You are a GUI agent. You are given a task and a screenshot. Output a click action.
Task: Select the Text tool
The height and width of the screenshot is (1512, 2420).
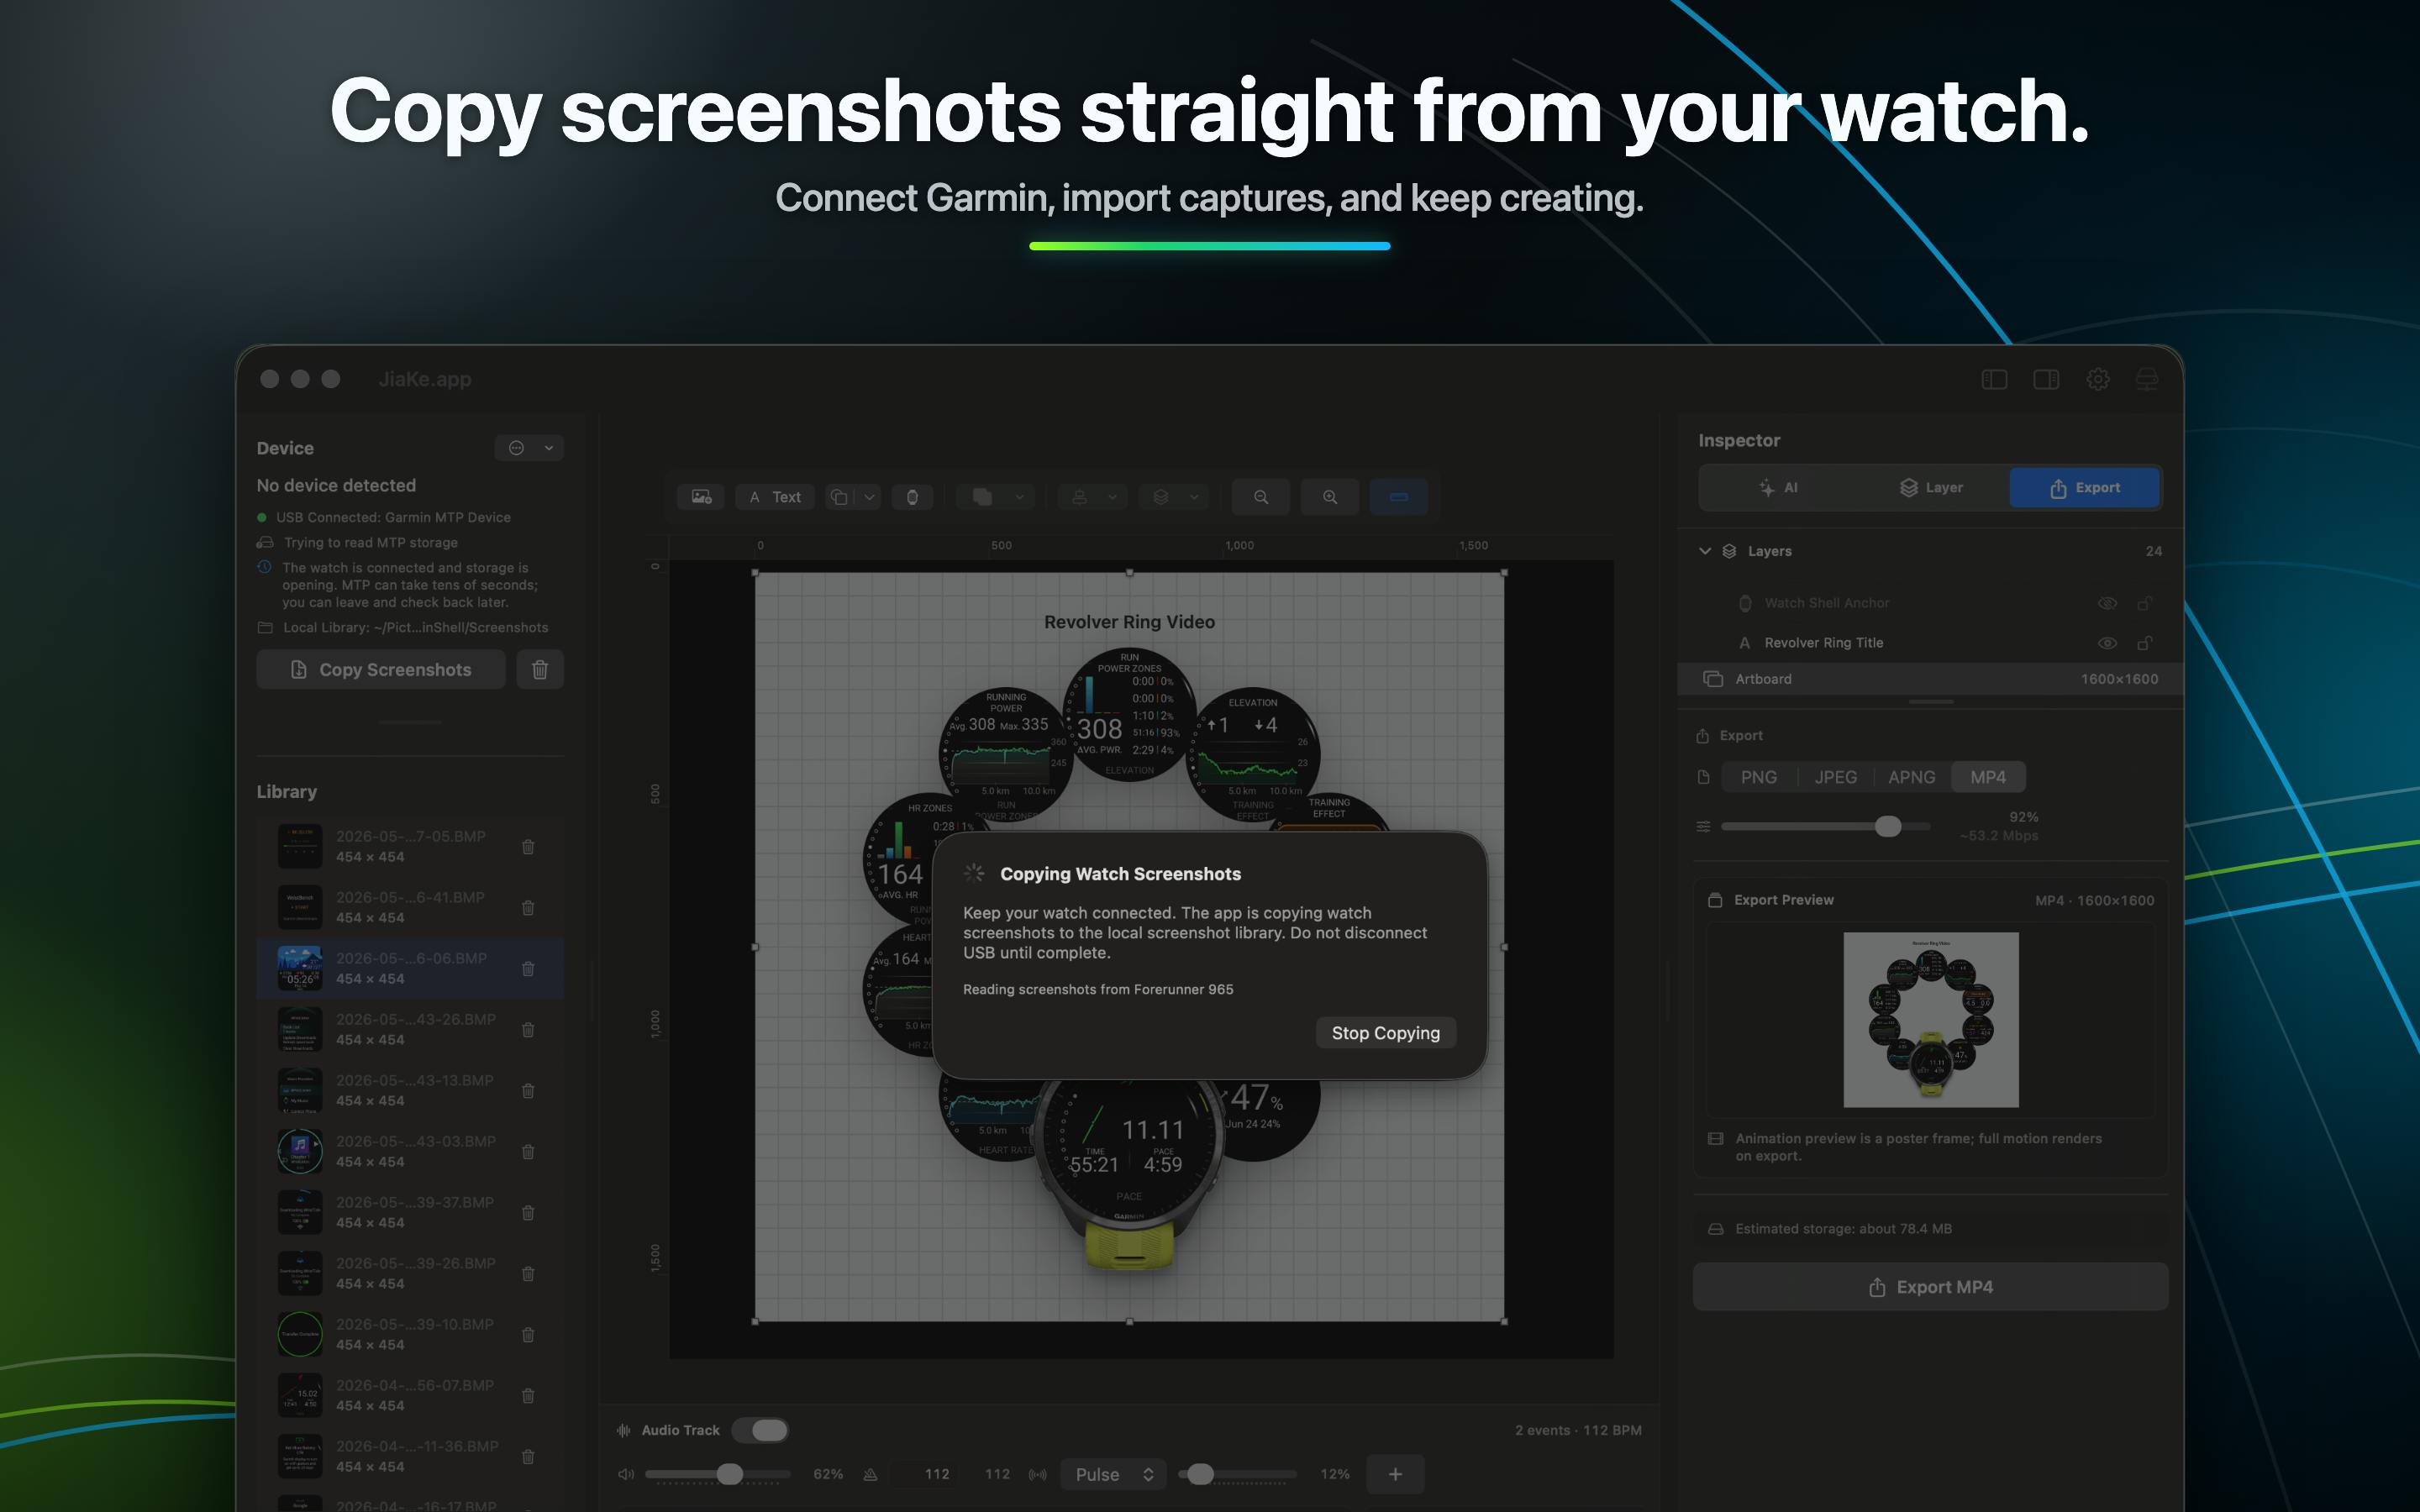coord(775,497)
